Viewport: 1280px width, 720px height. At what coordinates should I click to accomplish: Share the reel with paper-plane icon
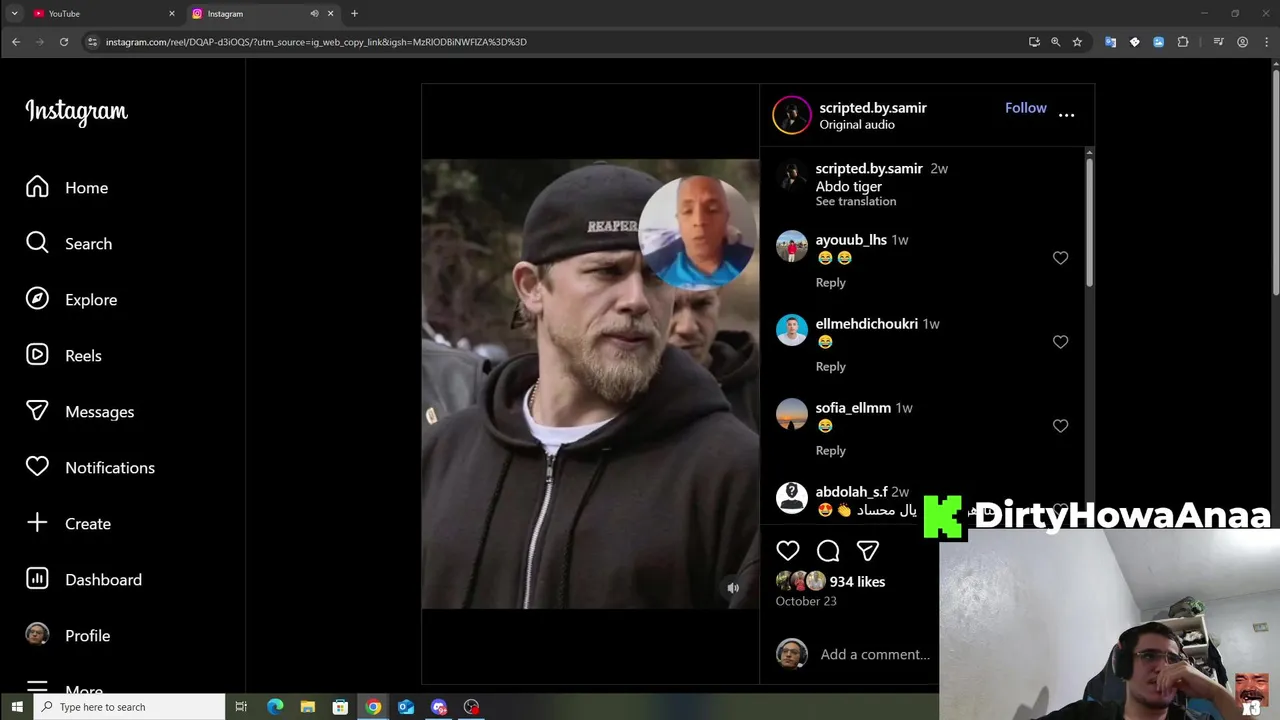pyautogui.click(x=868, y=551)
